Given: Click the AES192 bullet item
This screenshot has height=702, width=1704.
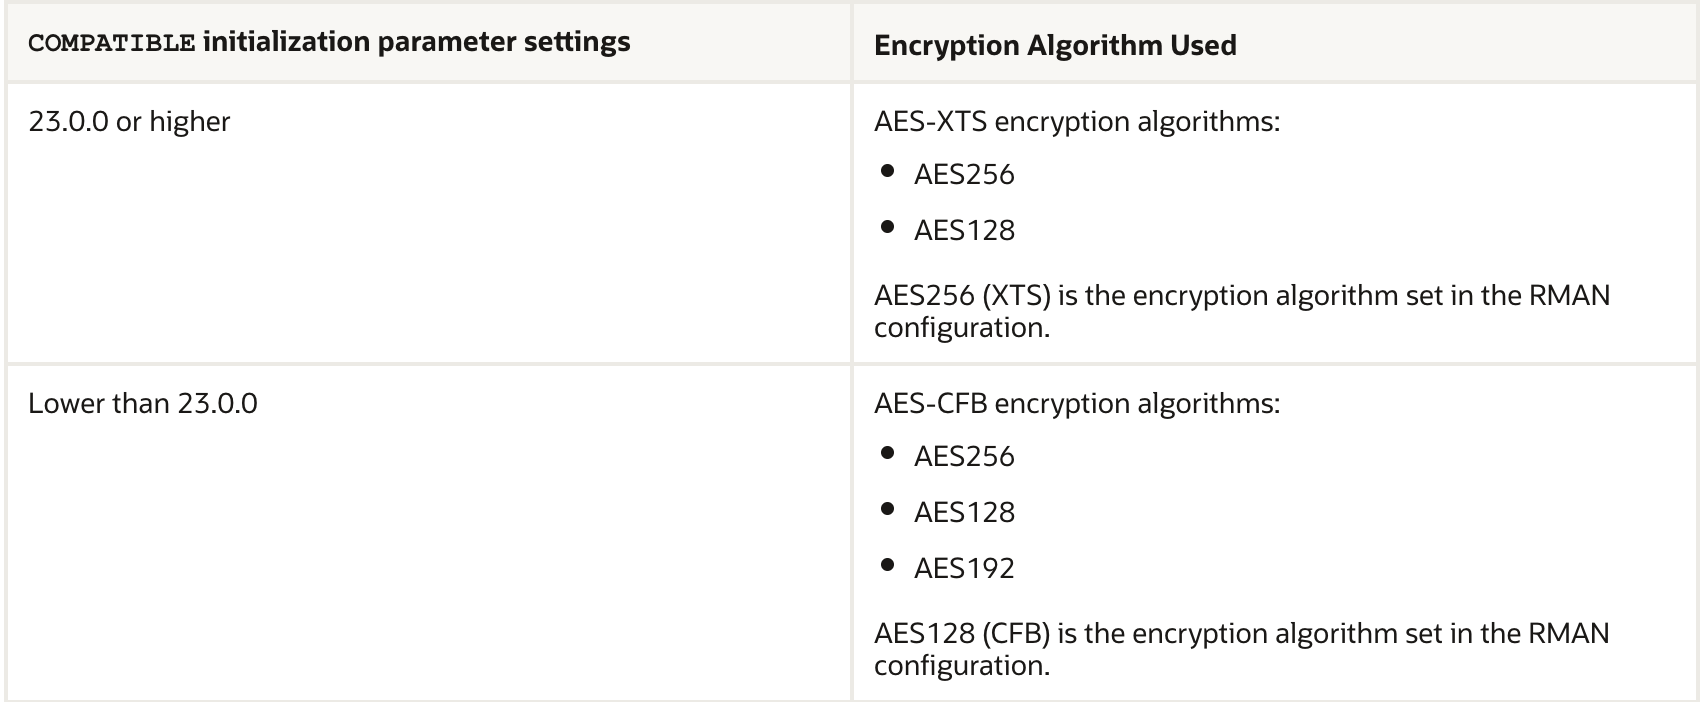Looking at the screenshot, I should pyautogui.click(x=964, y=569).
